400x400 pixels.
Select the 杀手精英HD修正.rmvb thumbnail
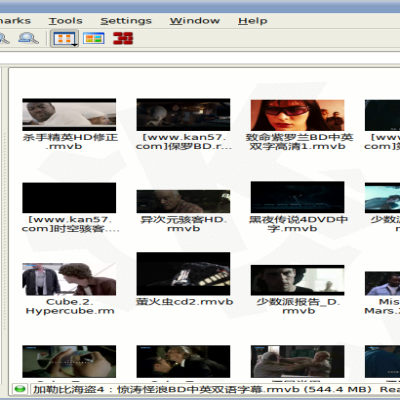[x=69, y=114]
